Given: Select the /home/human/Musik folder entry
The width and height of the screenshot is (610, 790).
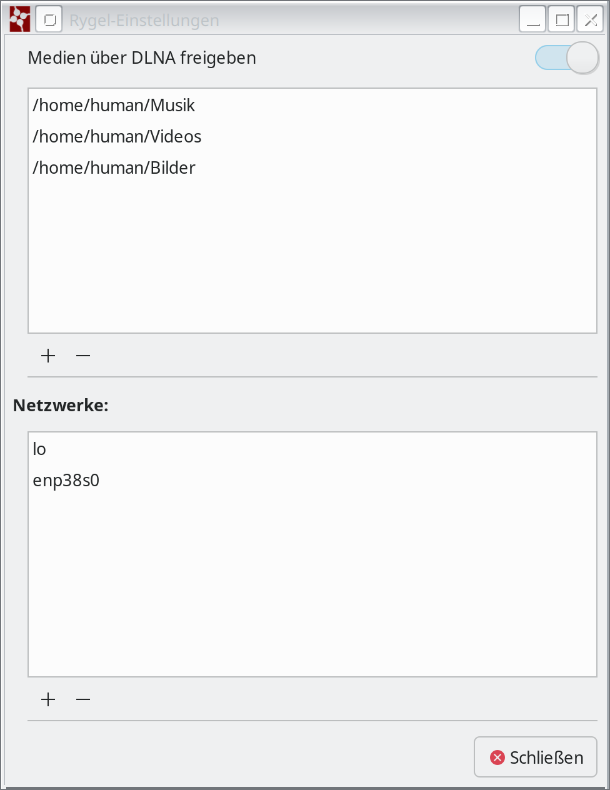Looking at the screenshot, I should (x=113, y=104).
